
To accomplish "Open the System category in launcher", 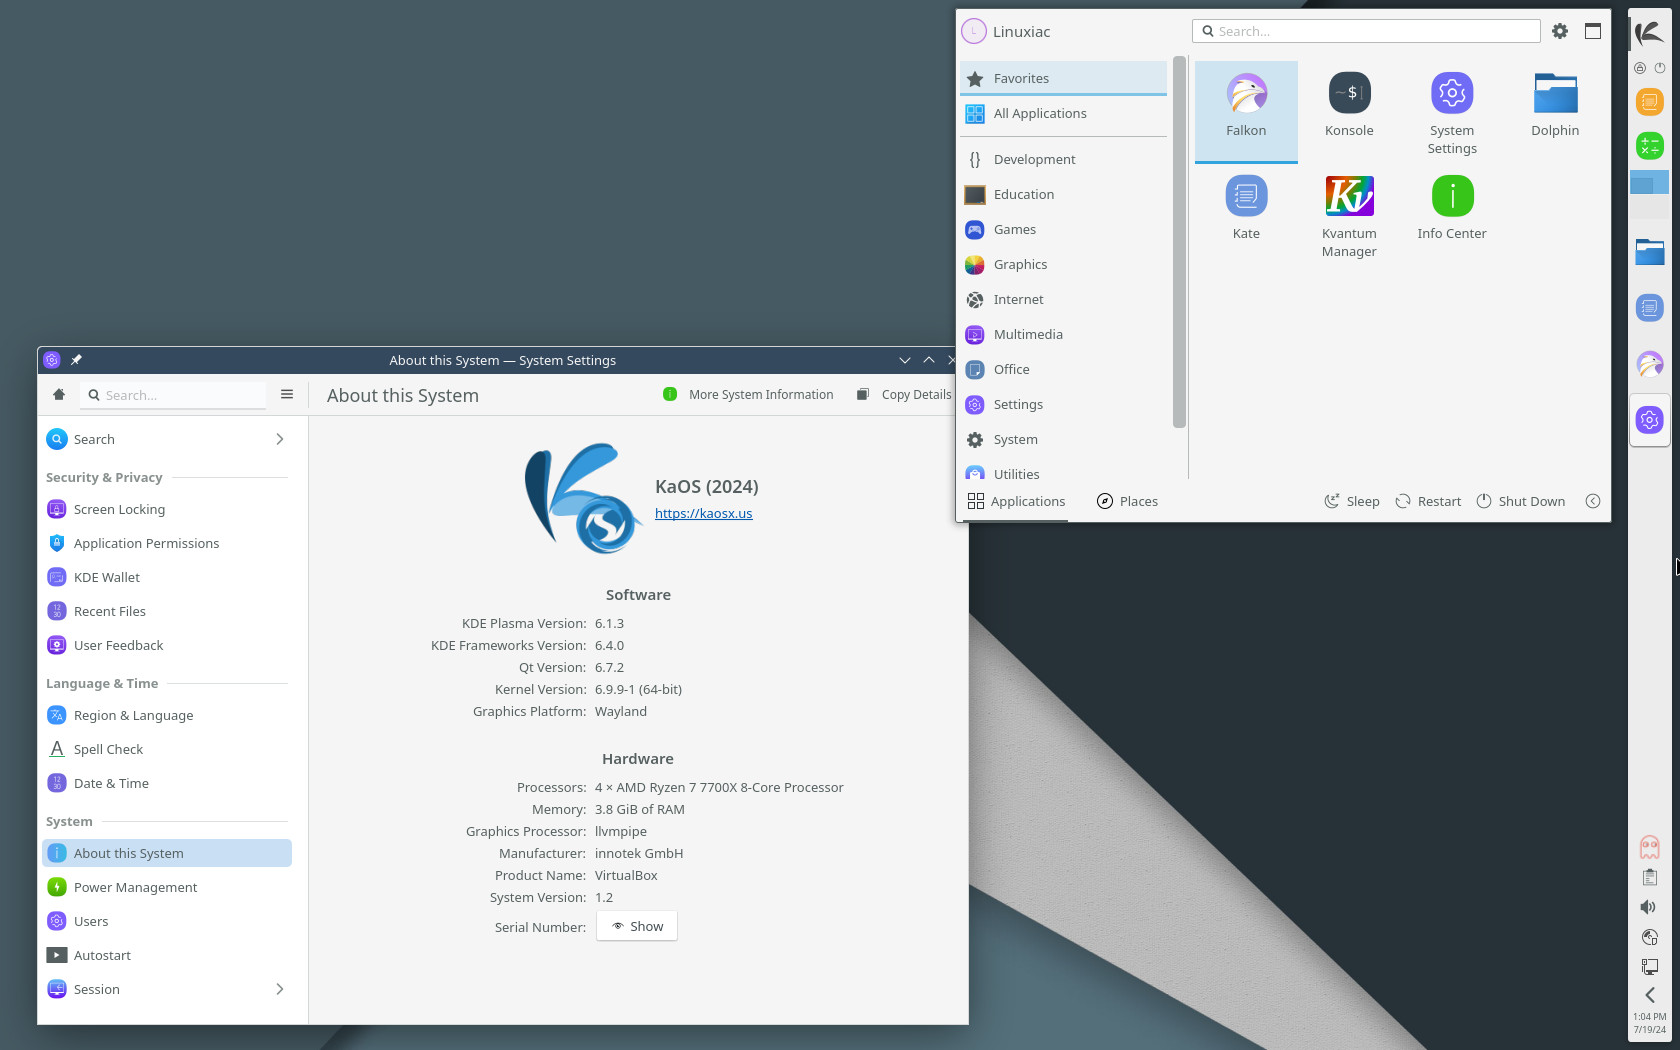I will point(1063,439).
